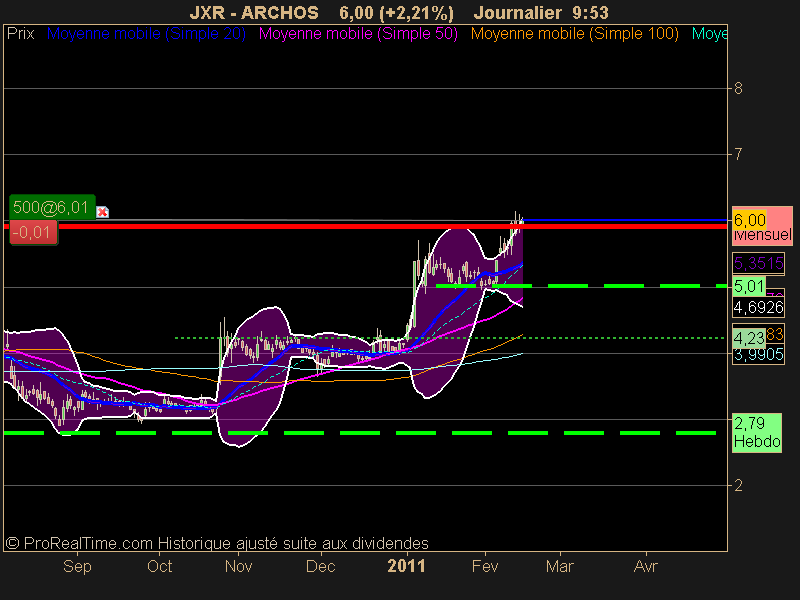Select the thick red horizontal resistance line
Viewport: 800px width, 600px height.
[x=365, y=226]
